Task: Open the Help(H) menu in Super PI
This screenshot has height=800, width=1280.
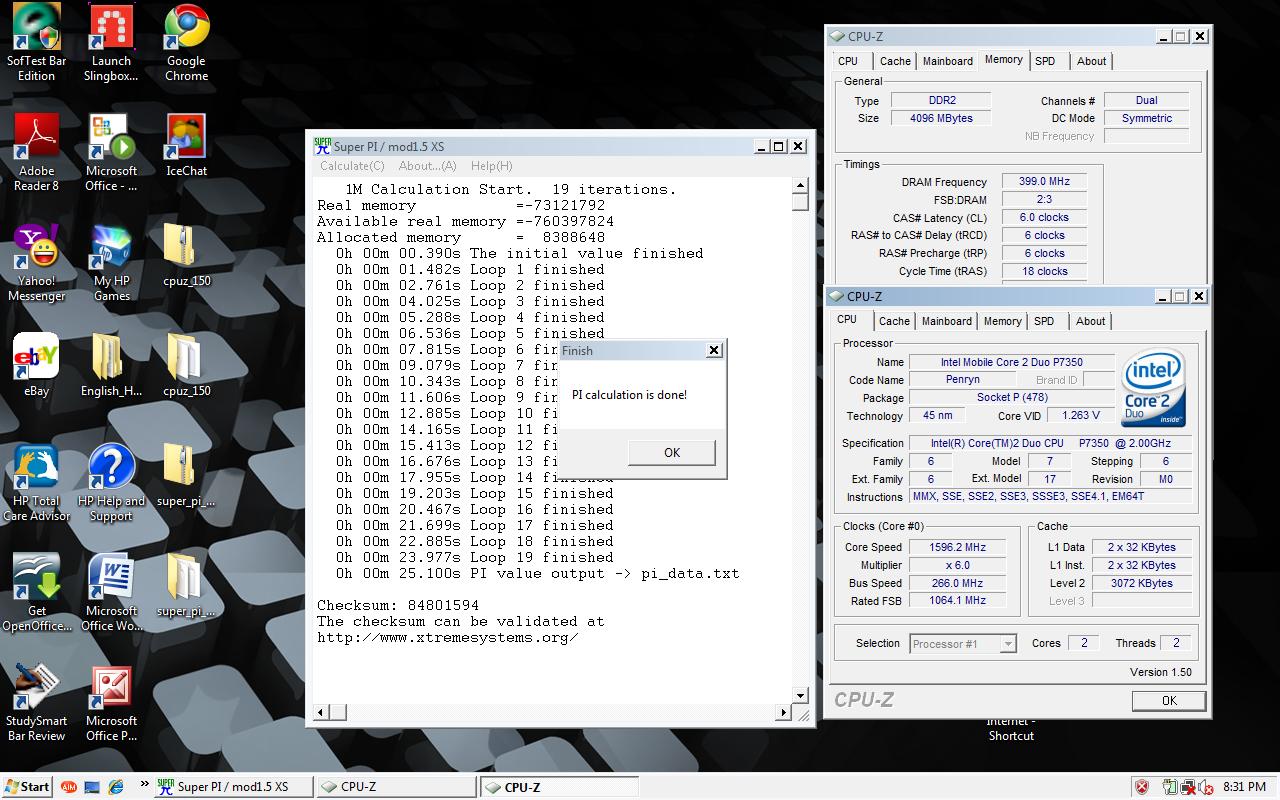Action: (x=491, y=166)
